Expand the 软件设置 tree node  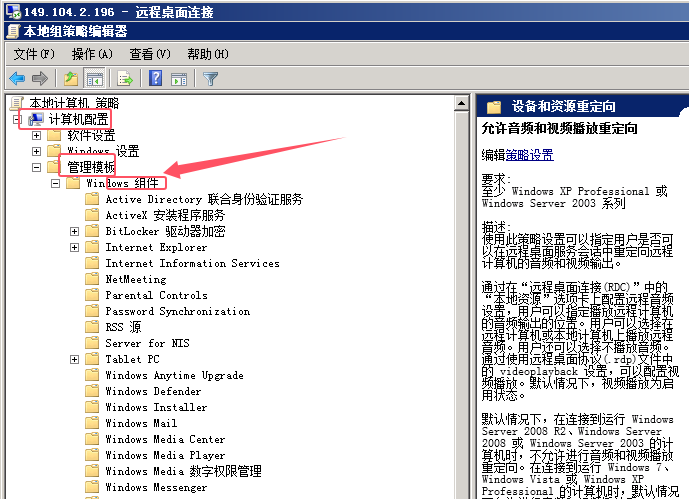tap(37, 135)
